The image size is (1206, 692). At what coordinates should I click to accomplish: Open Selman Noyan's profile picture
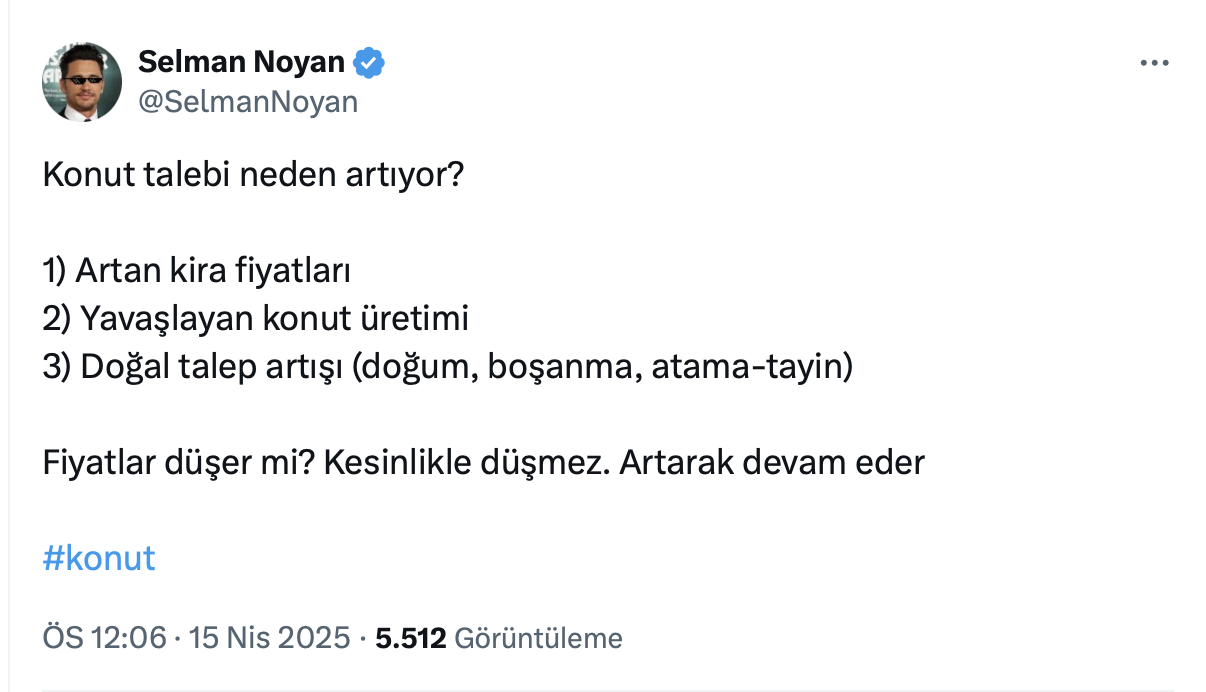82,81
